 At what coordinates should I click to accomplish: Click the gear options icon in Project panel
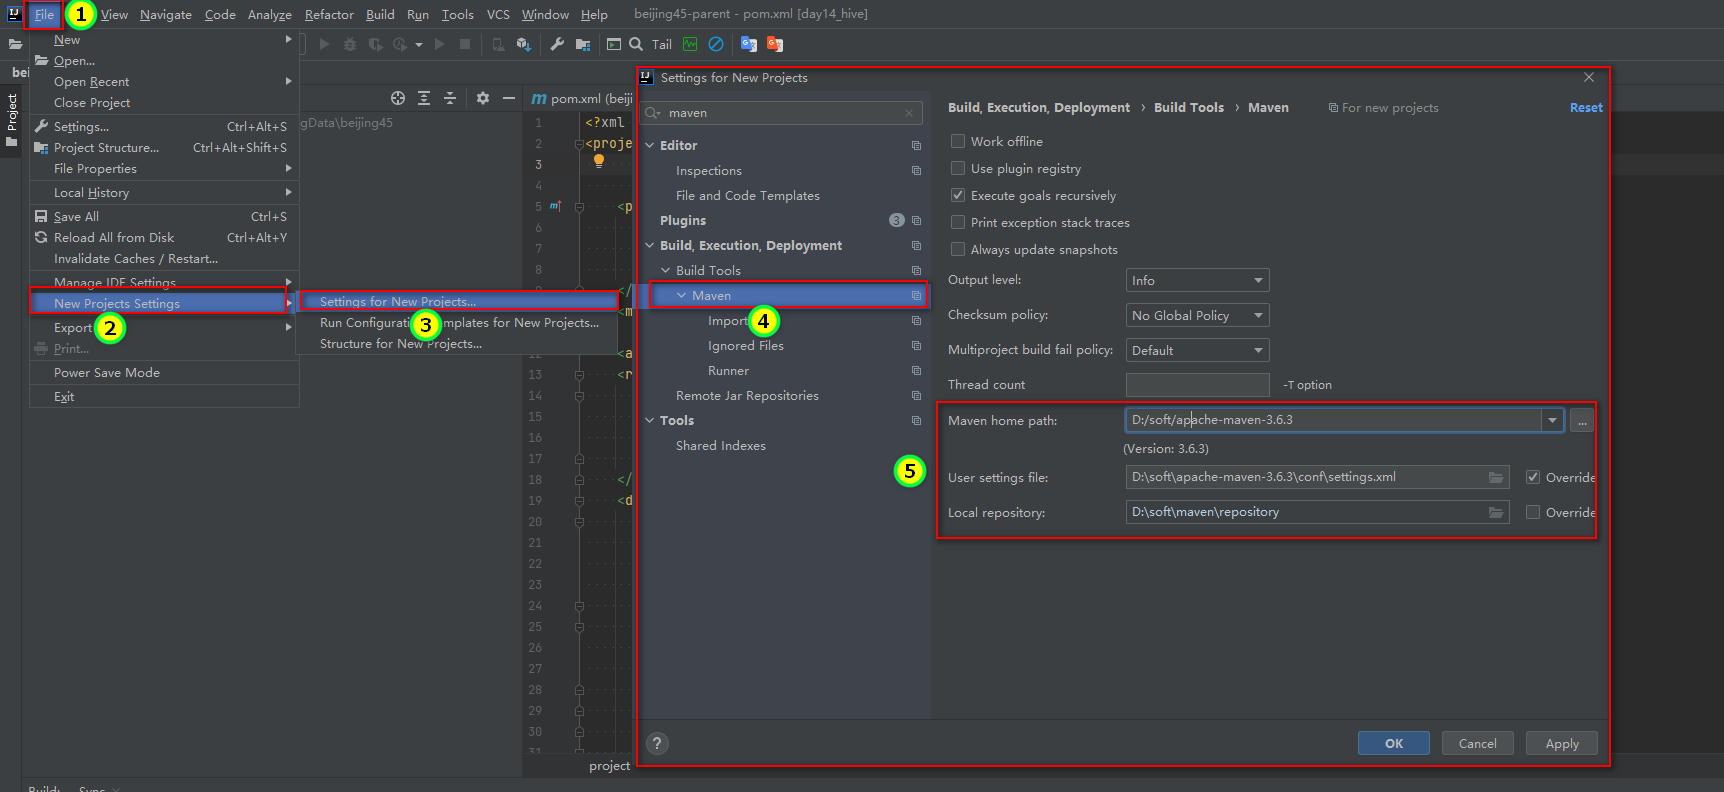pyautogui.click(x=483, y=98)
